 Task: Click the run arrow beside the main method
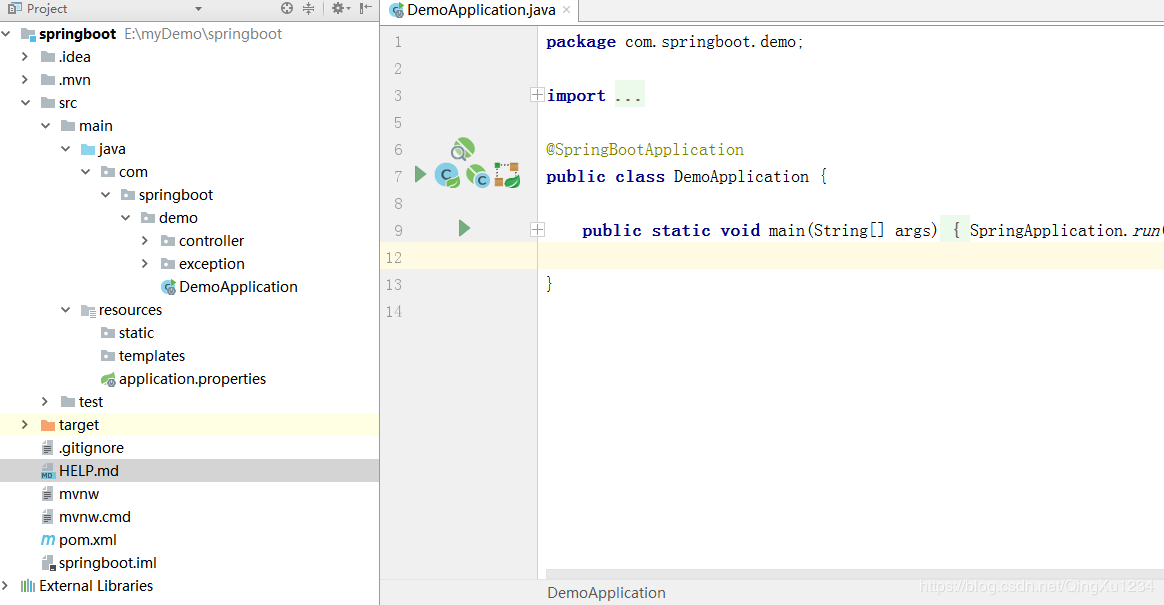(x=465, y=228)
